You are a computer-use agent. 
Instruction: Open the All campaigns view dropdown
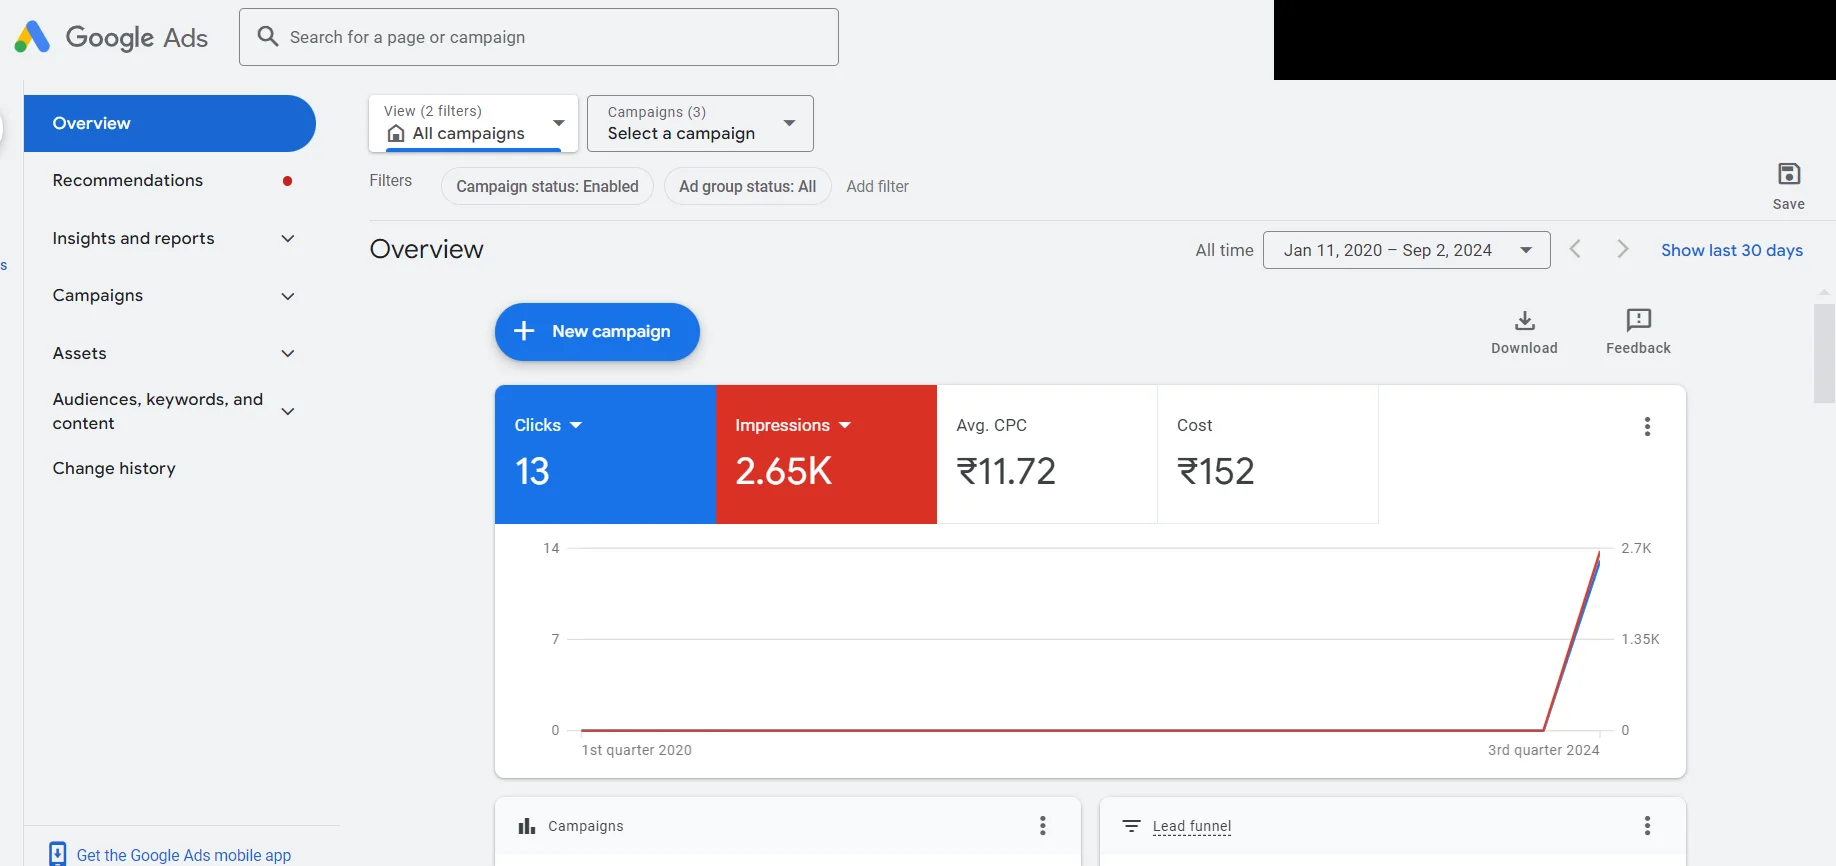tap(474, 123)
